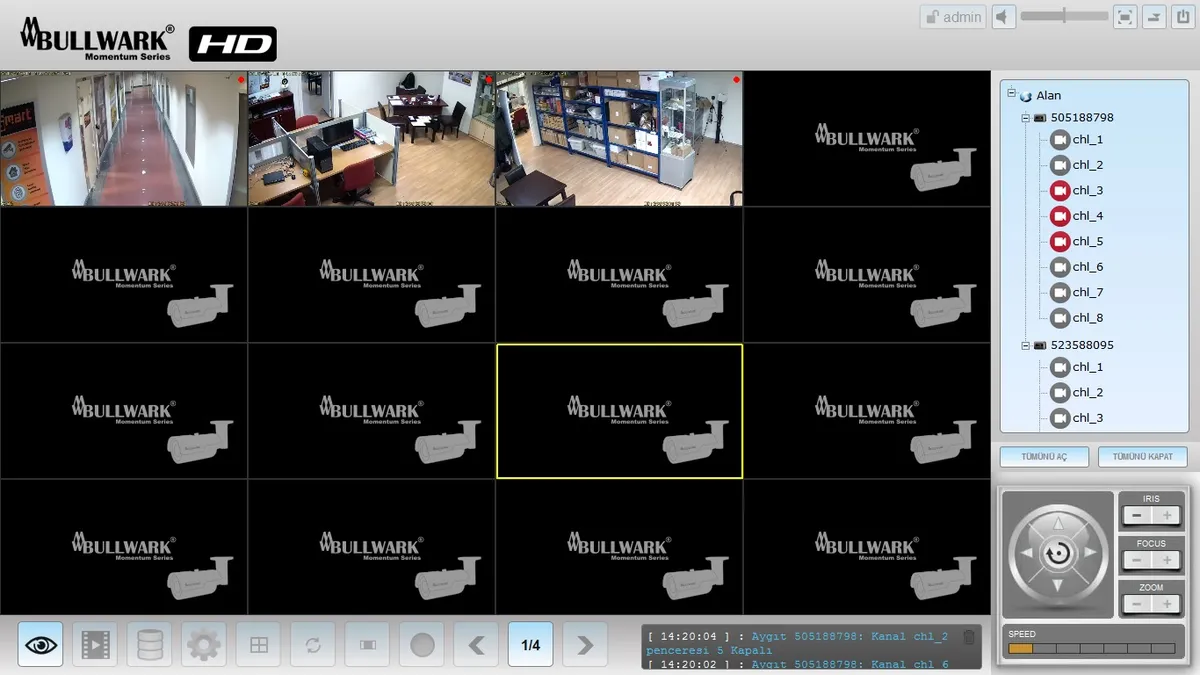Tilt the camera up with PTZ arrow

tap(1058, 521)
